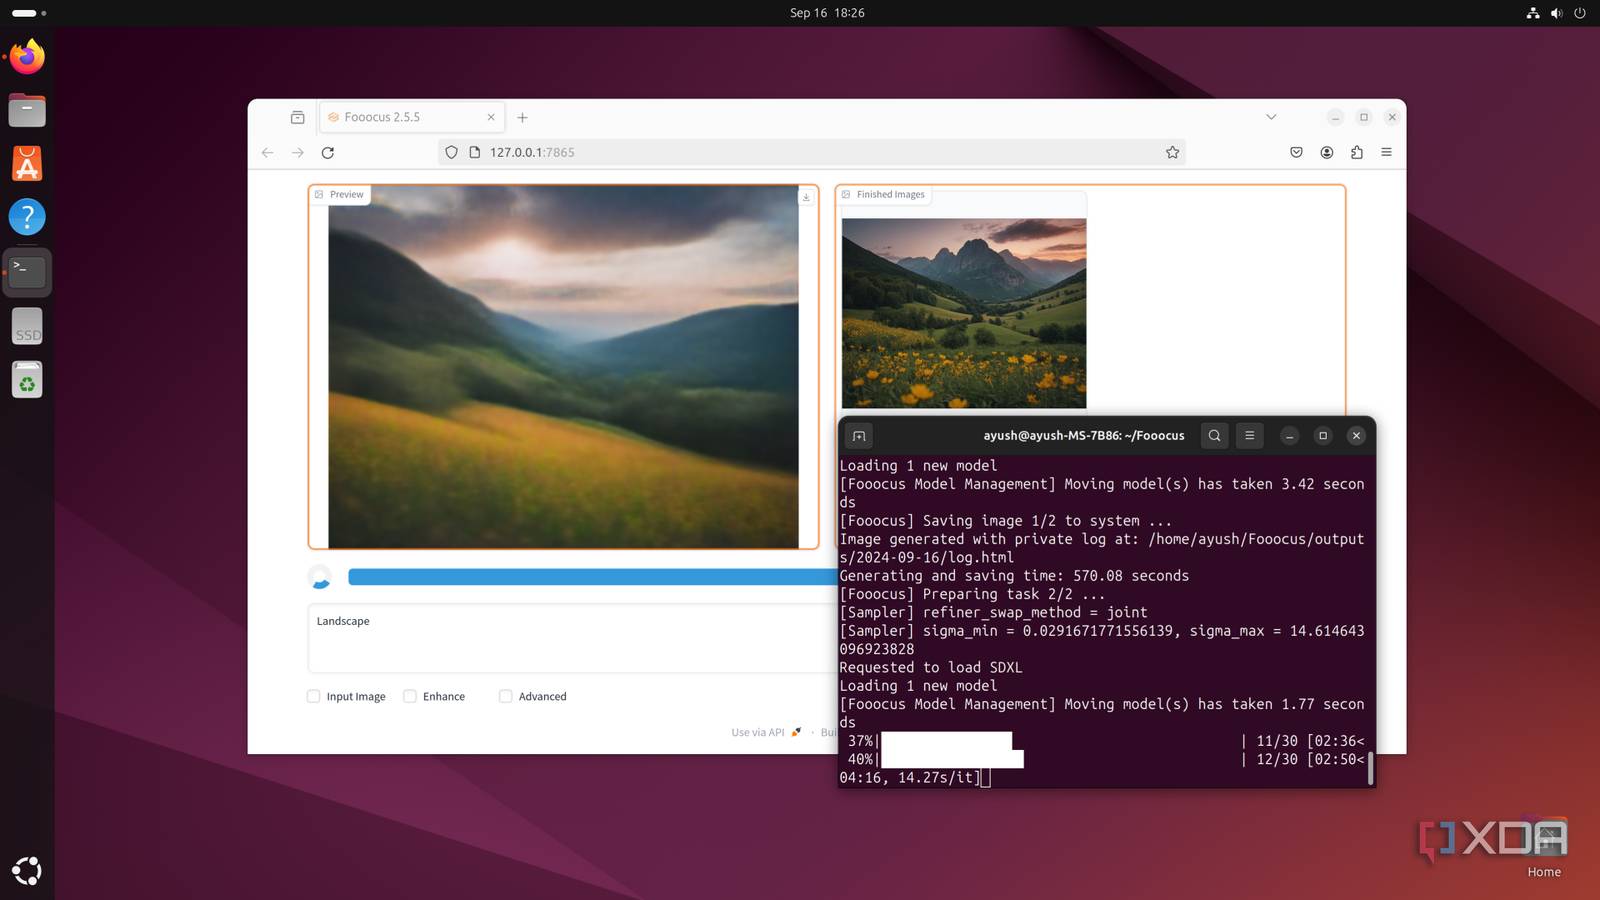Screen dimensions: 1600x900
Task: Open Help icon in the dock
Action: click(27, 217)
